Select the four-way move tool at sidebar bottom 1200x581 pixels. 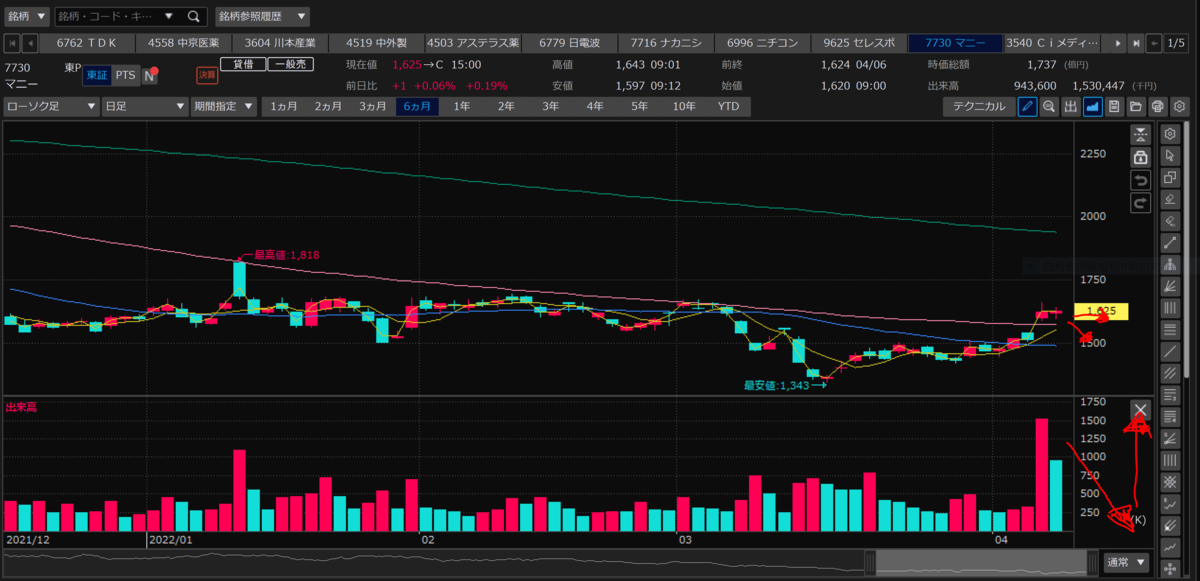[1170, 569]
